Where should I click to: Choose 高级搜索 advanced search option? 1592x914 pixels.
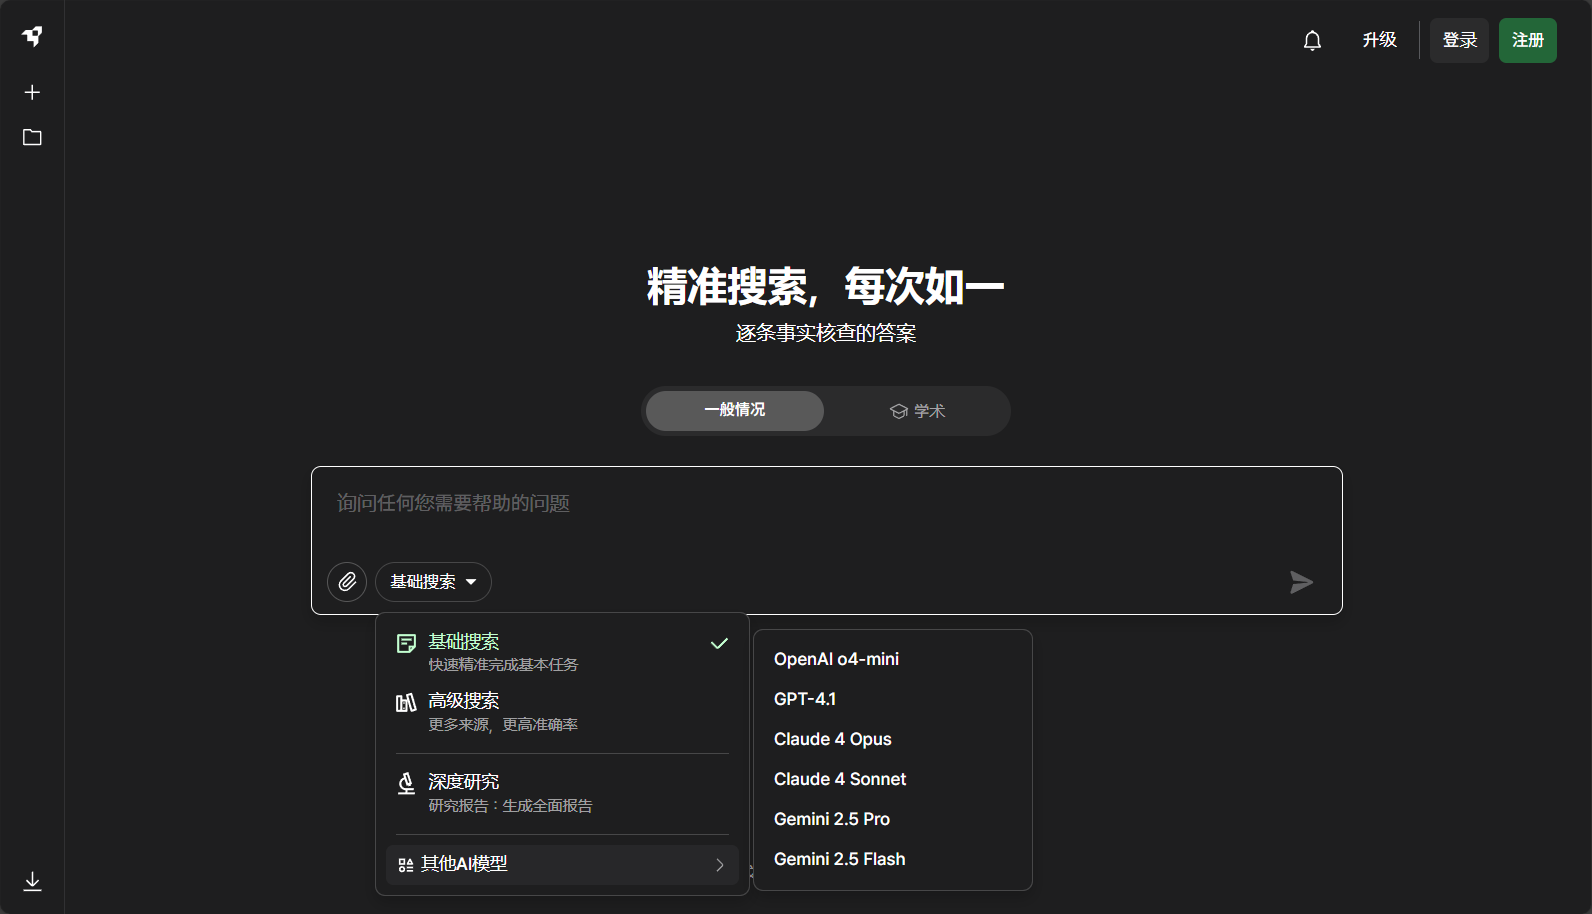point(562,712)
